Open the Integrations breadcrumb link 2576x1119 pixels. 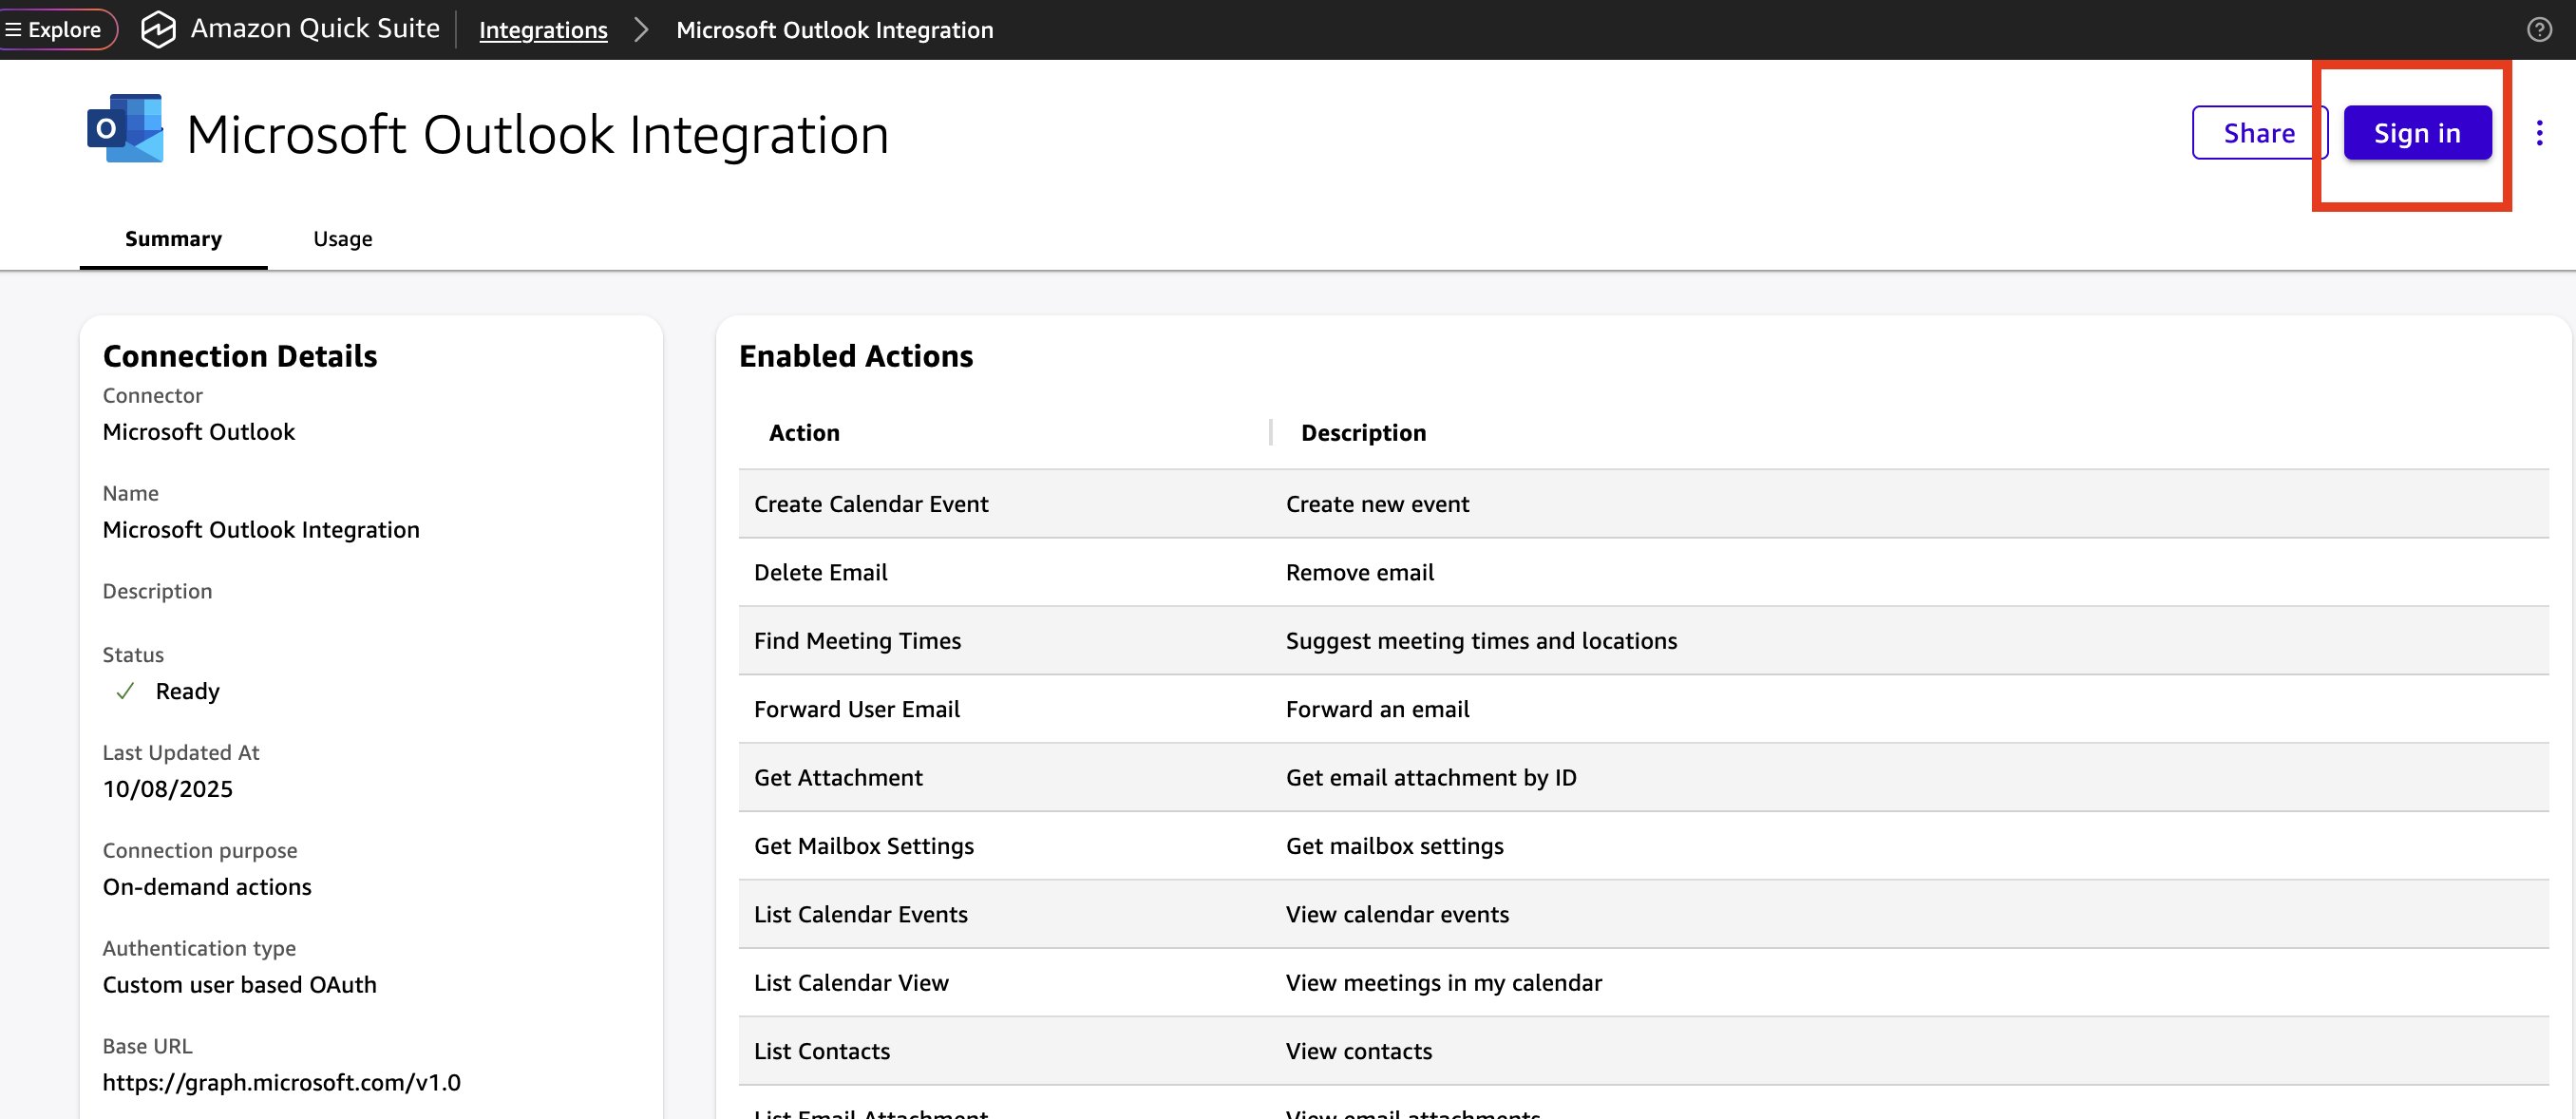pos(543,30)
